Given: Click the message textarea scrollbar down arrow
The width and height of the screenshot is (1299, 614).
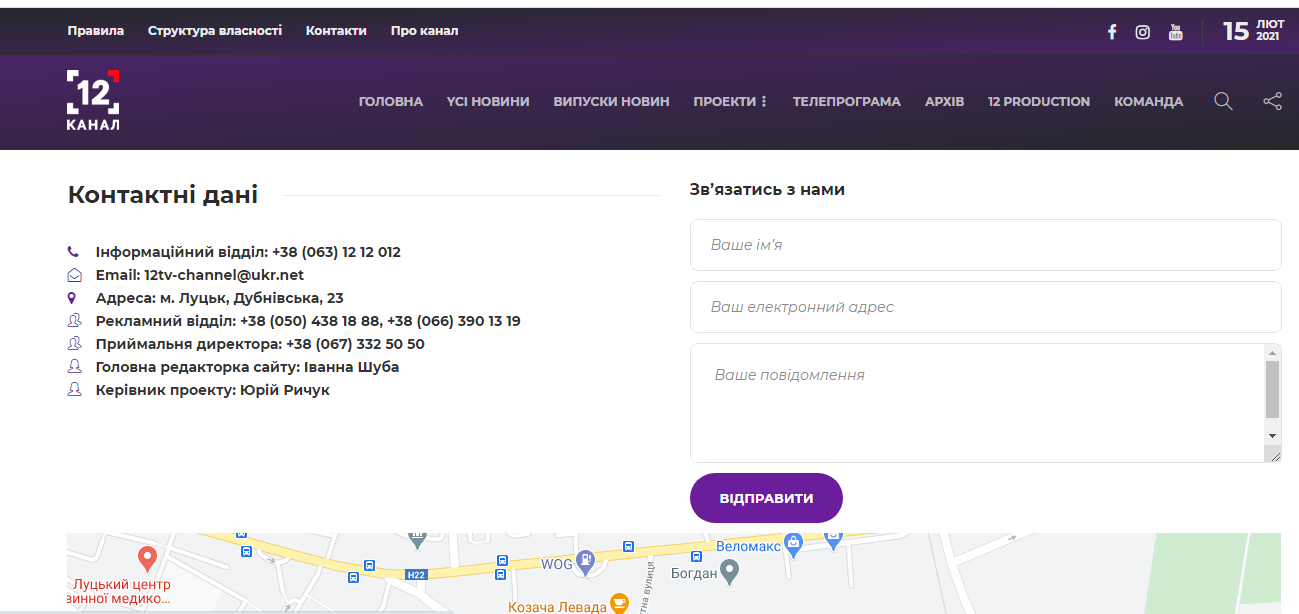Looking at the screenshot, I should click(1272, 437).
